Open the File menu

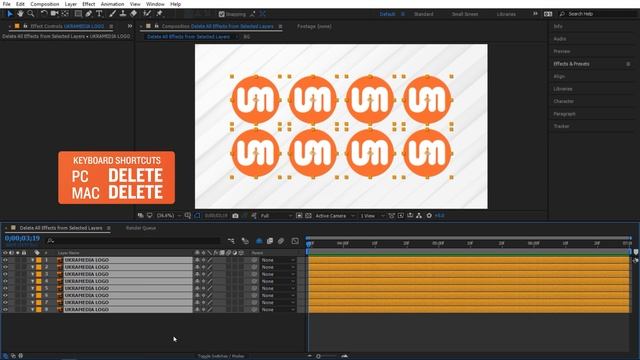click(6, 4)
